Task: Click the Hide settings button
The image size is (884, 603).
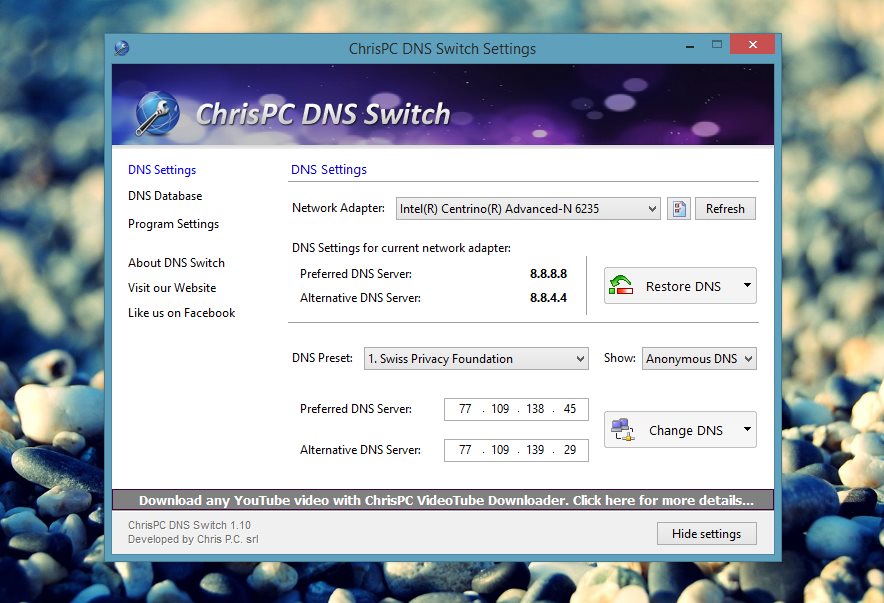Action: pos(706,534)
